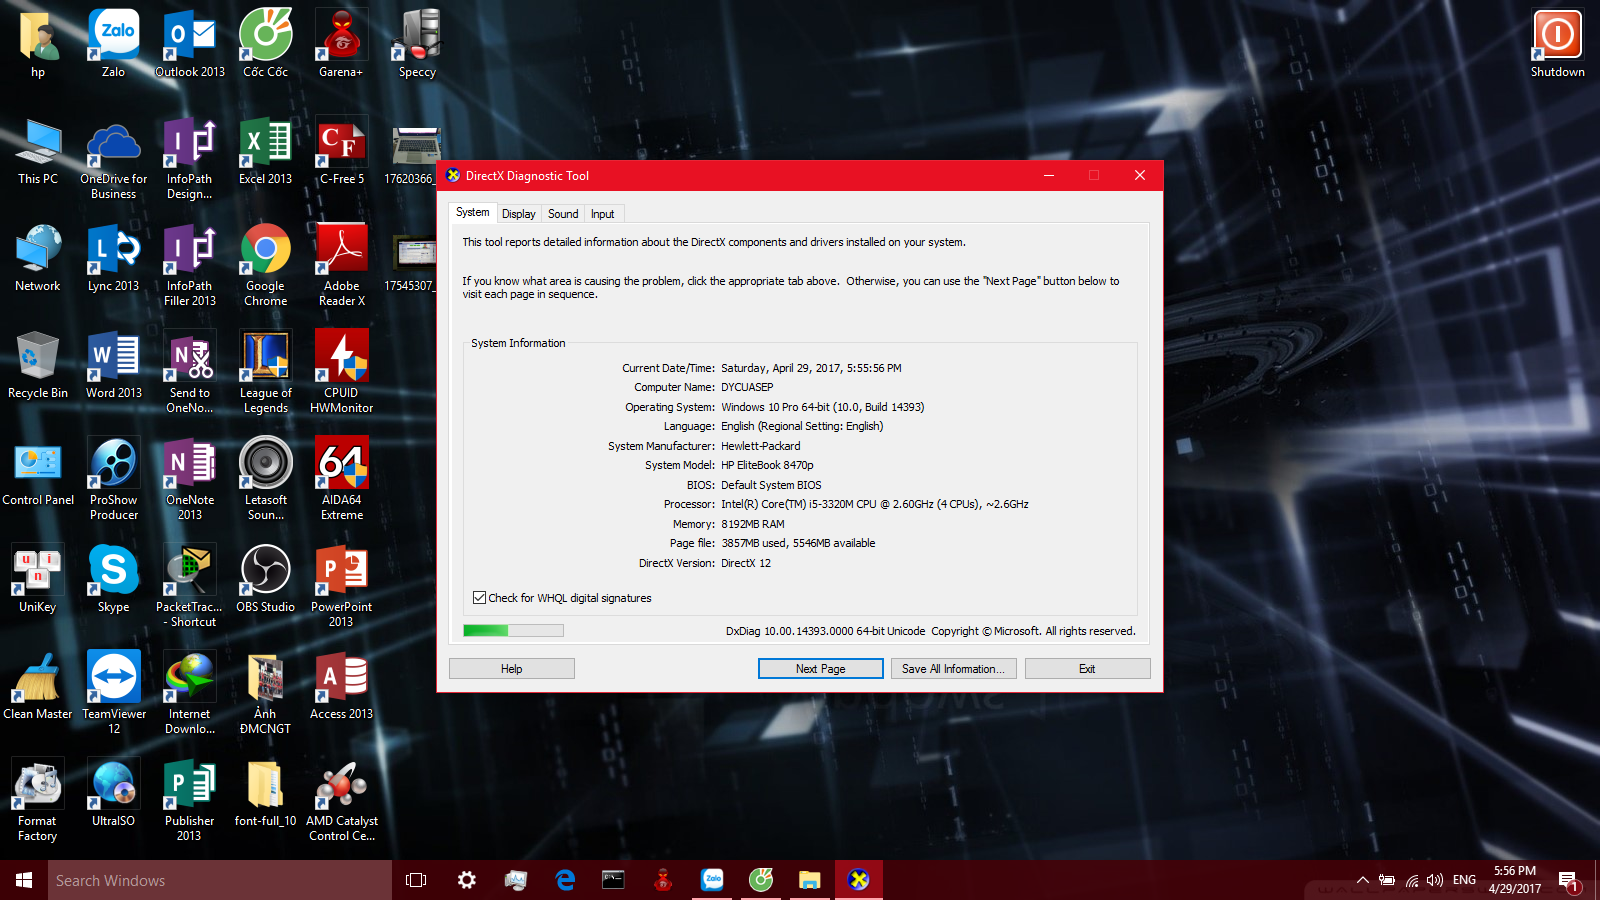Viewport: 1600px width, 900px height.
Task: Launch C-Free 5 shortcut
Action: 341,151
